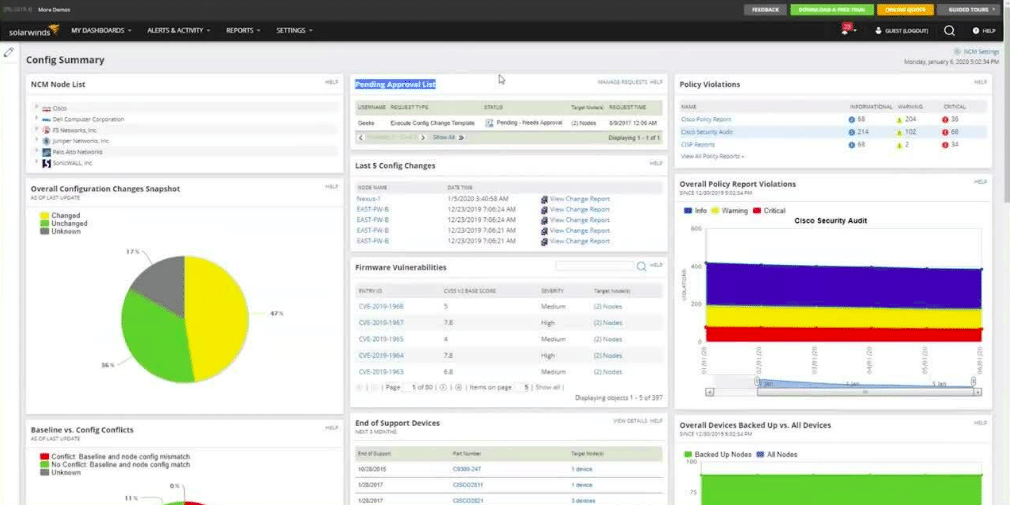Image resolution: width=1010 pixels, height=505 pixels.
Task: Click the SonicWALL vendor icon
Action: (x=46, y=163)
